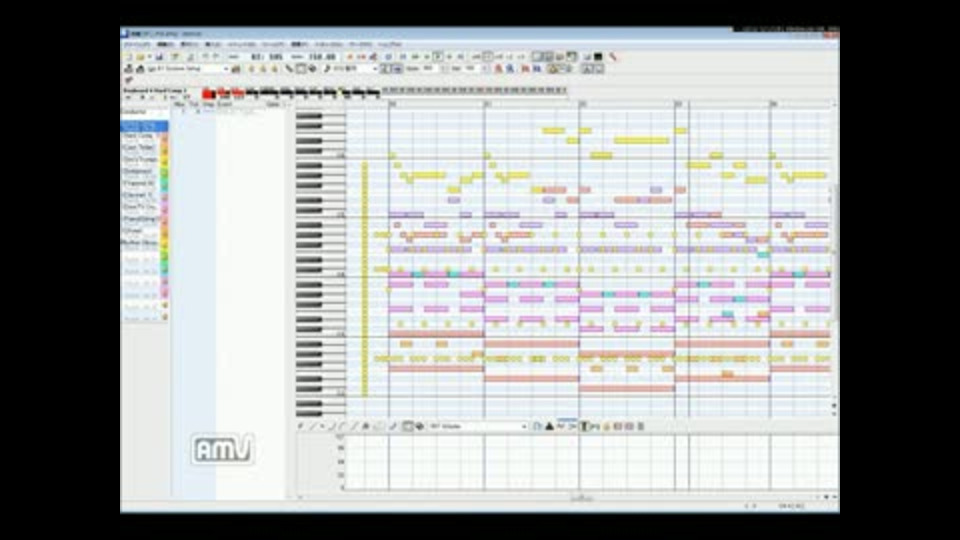
Task: Click the Open folder icon in the toolbar
Action: [140, 57]
